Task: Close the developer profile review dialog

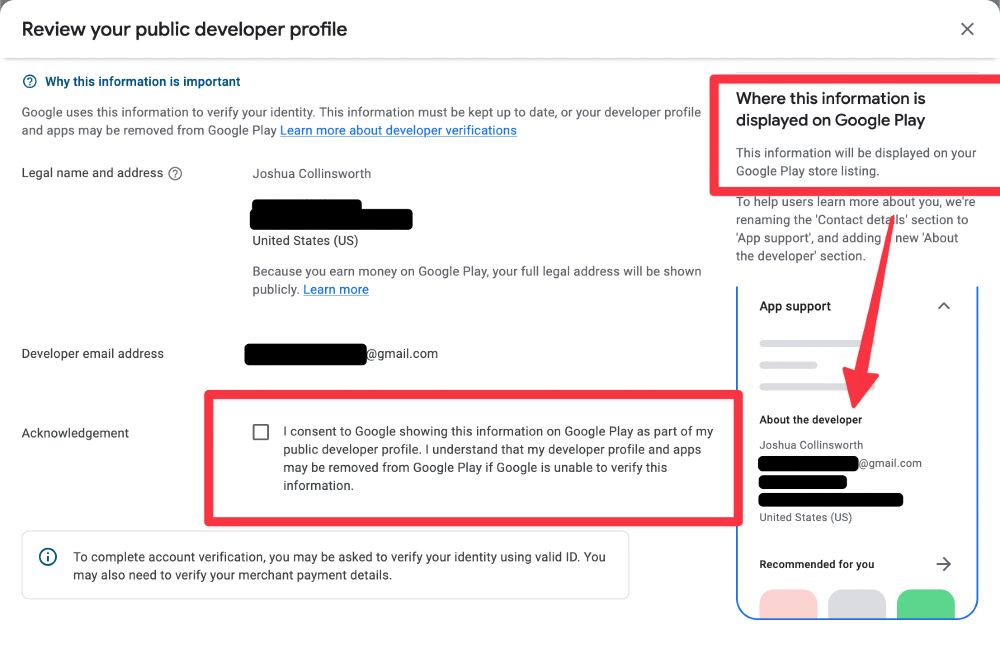Action: tap(967, 29)
